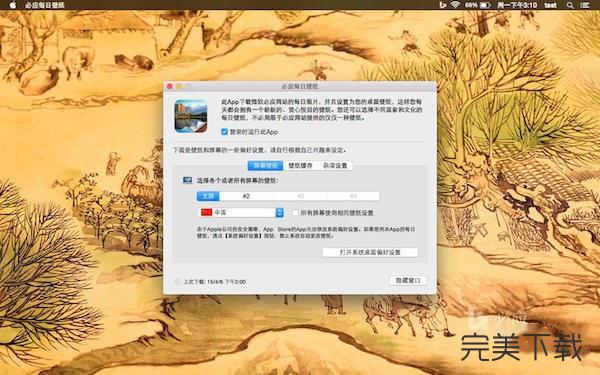Click the last download time status text
Screen dimensions: 600x375
[215, 282]
